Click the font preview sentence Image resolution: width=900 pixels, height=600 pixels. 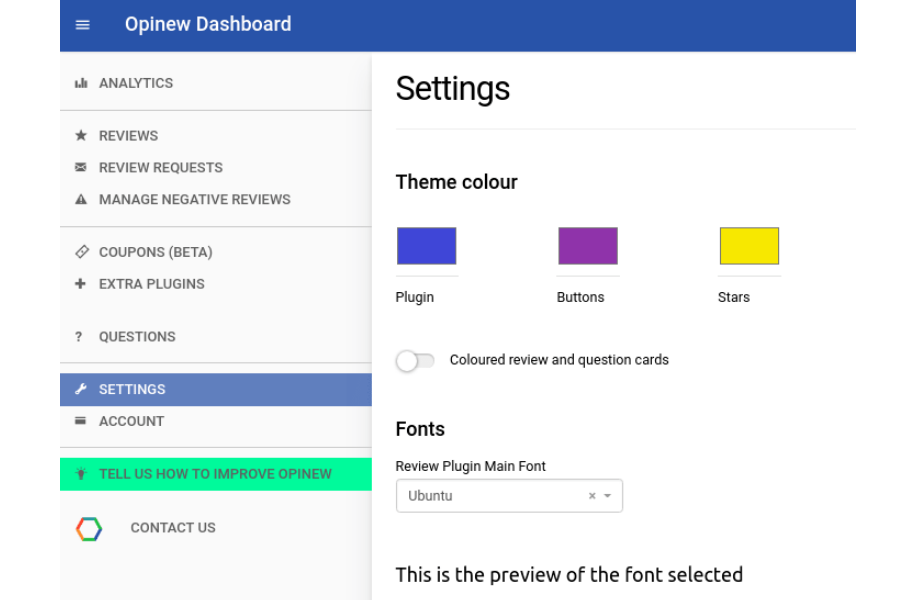(x=569, y=575)
